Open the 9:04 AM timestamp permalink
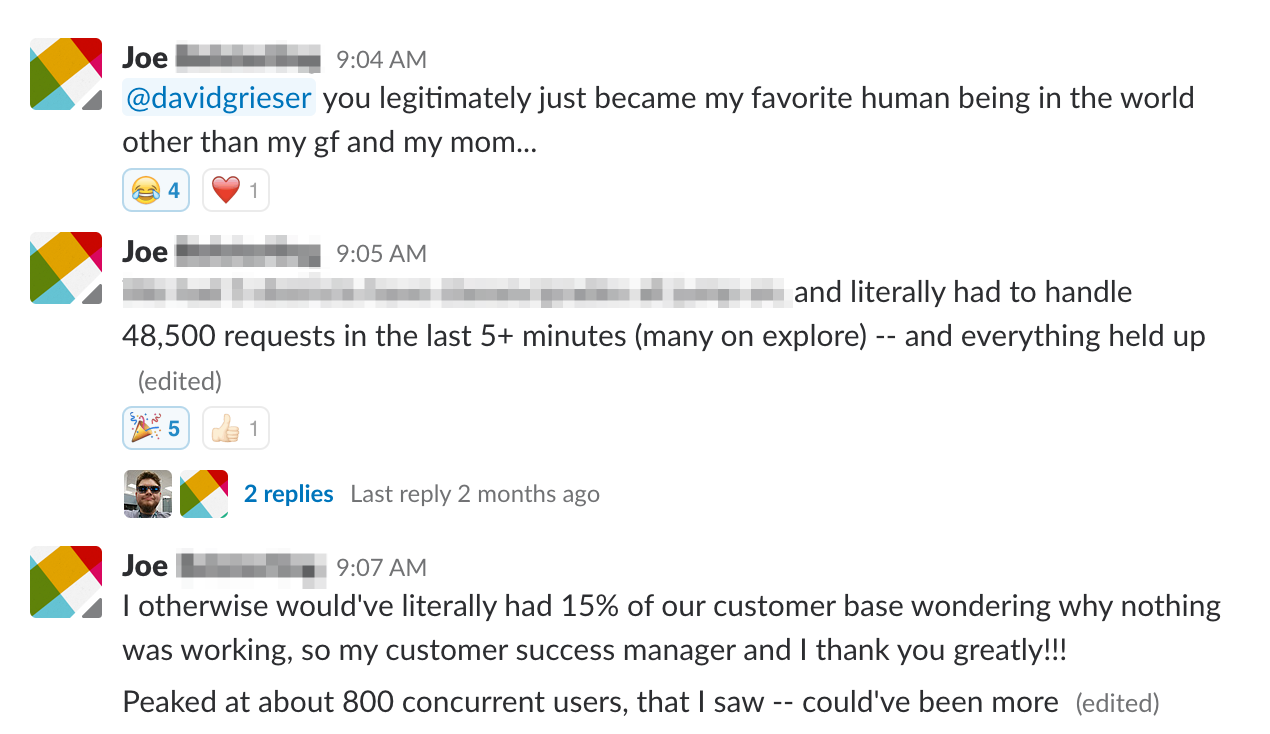 click(381, 59)
